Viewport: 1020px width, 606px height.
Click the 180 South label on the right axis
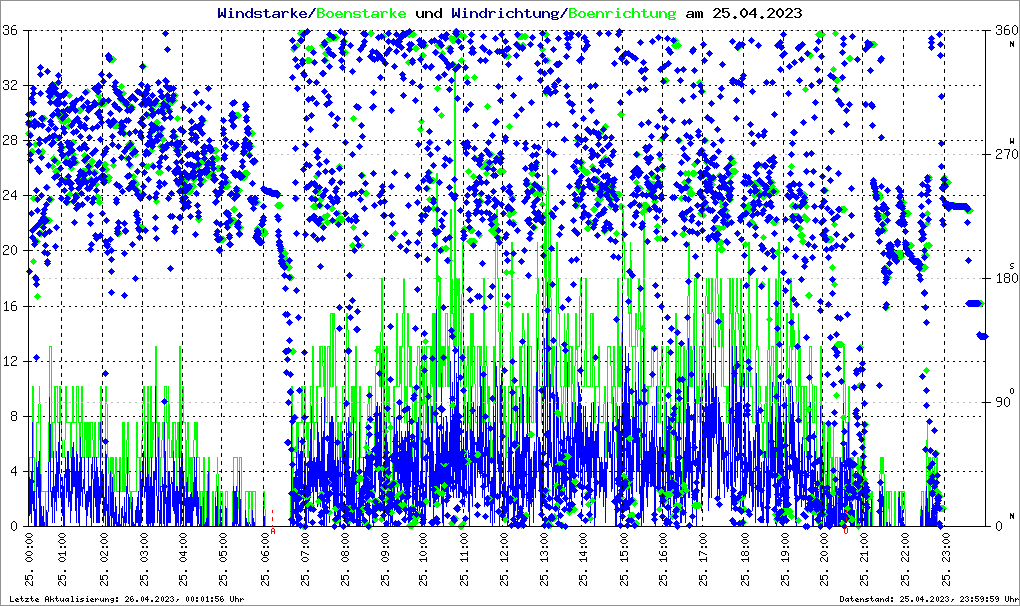(1003, 278)
